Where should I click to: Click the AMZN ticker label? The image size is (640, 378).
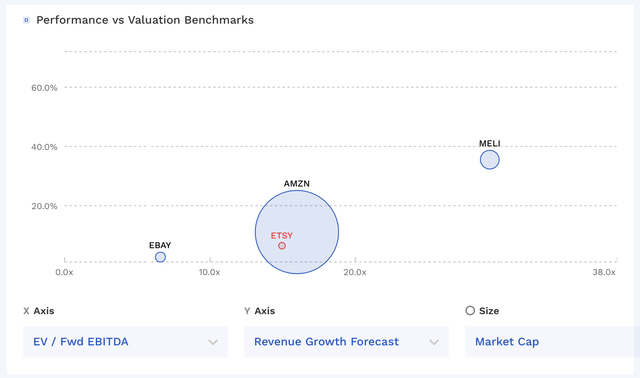coord(297,184)
